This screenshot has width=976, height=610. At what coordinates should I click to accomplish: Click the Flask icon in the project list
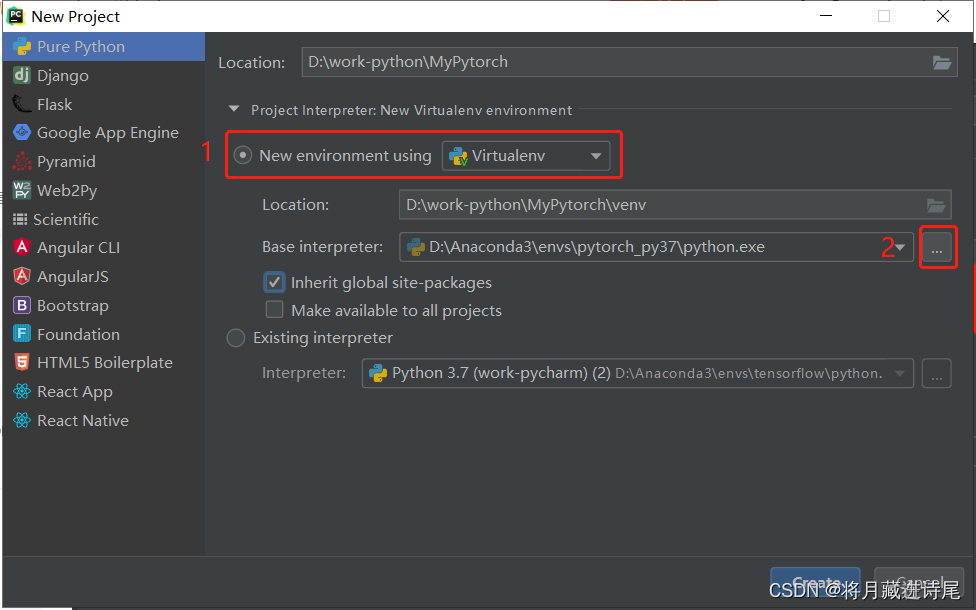click(22, 104)
